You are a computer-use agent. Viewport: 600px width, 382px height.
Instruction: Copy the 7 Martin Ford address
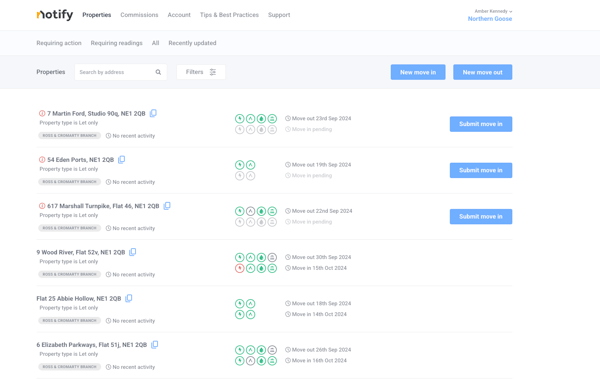[153, 113]
